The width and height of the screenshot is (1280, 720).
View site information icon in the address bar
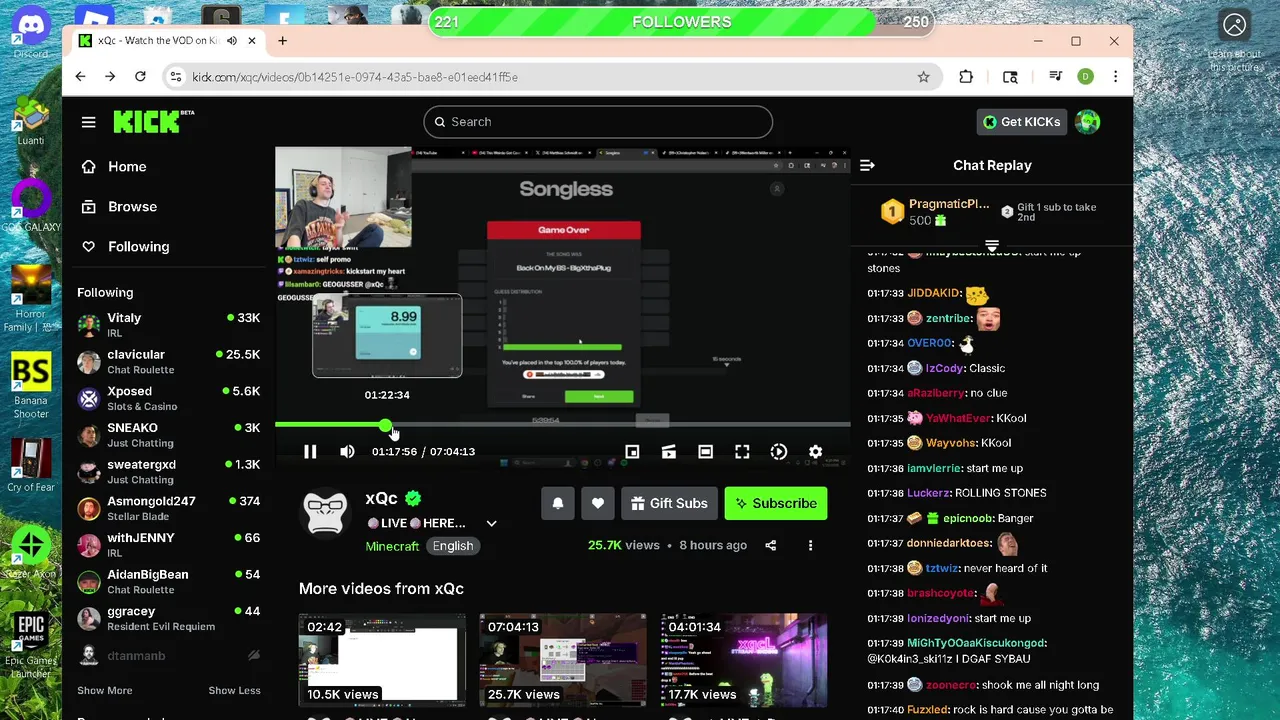176,76
